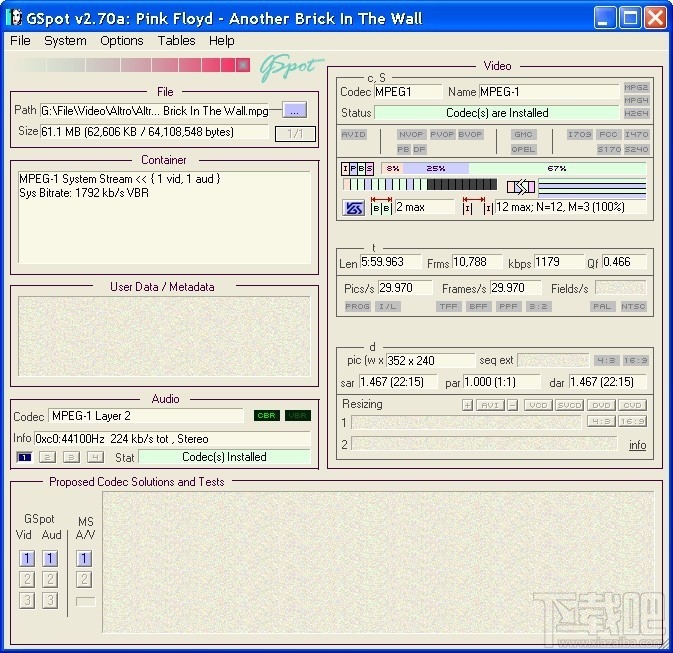Select audio stream 3 button
Screen dimensions: 673x653
click(71, 457)
